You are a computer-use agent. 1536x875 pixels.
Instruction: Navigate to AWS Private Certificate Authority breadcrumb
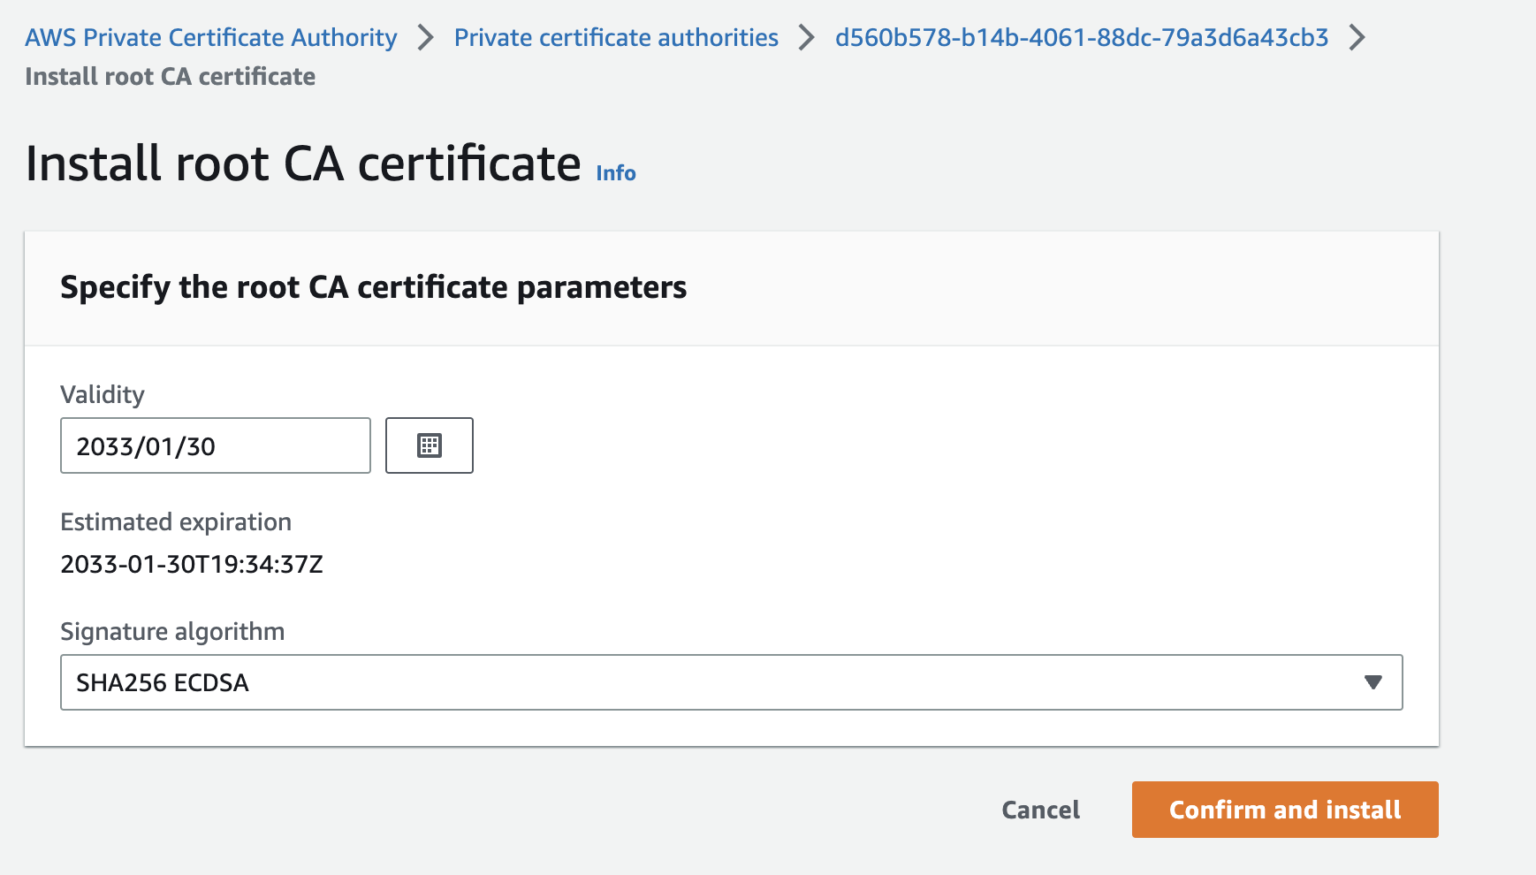pos(211,37)
